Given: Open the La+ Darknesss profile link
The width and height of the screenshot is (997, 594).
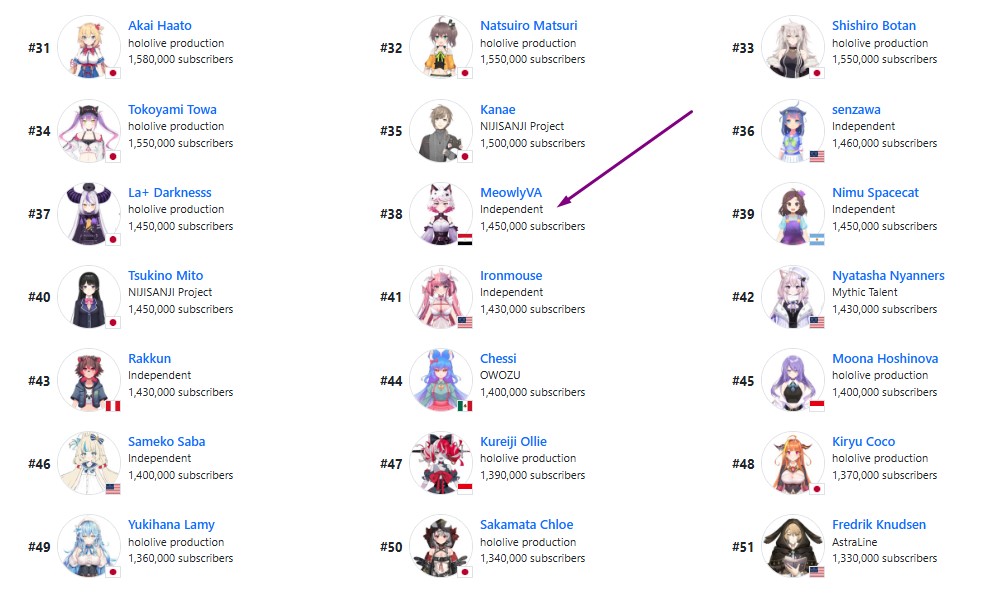Looking at the screenshot, I should [169, 192].
